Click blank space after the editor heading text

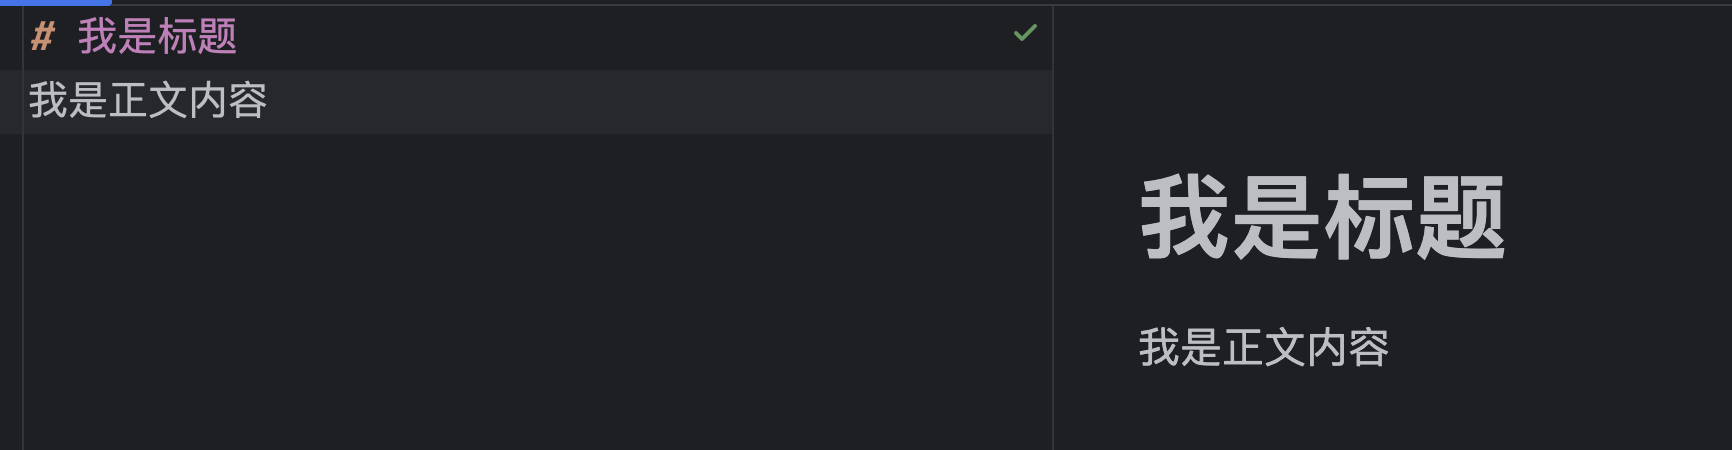[620, 37]
